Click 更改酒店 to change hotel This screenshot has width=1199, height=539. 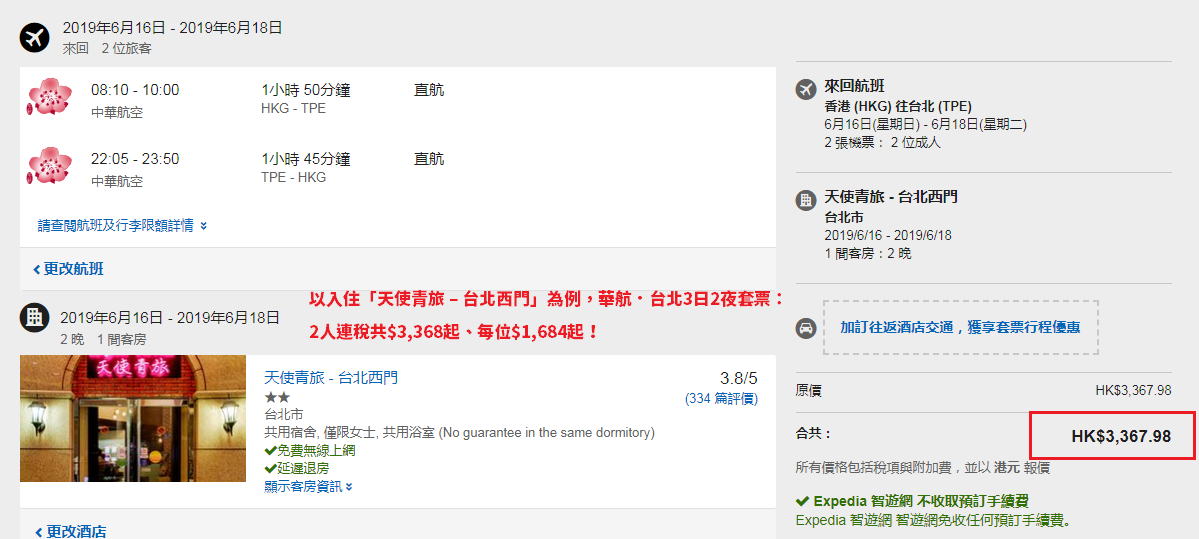tap(70, 531)
